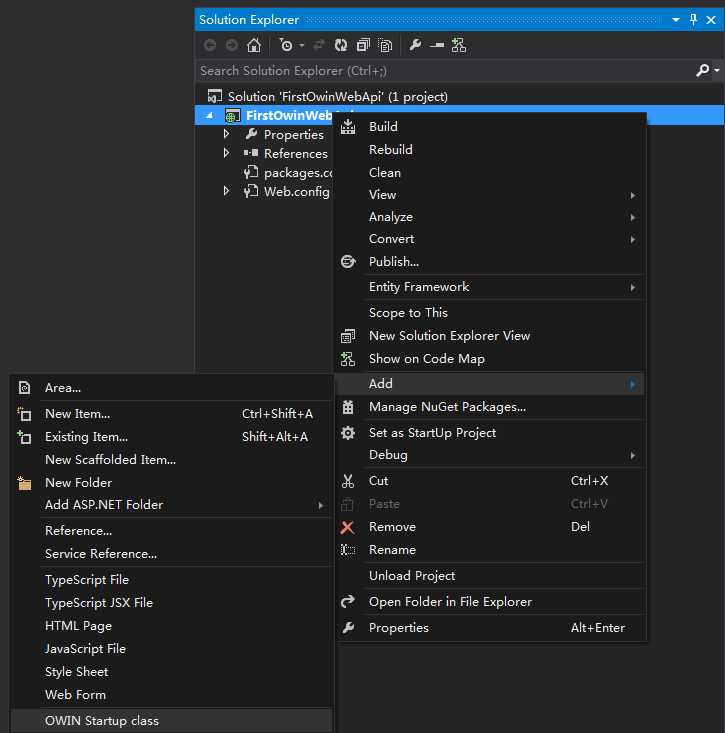
Task: Choose Rebuild from context menu
Action: click(x=490, y=150)
